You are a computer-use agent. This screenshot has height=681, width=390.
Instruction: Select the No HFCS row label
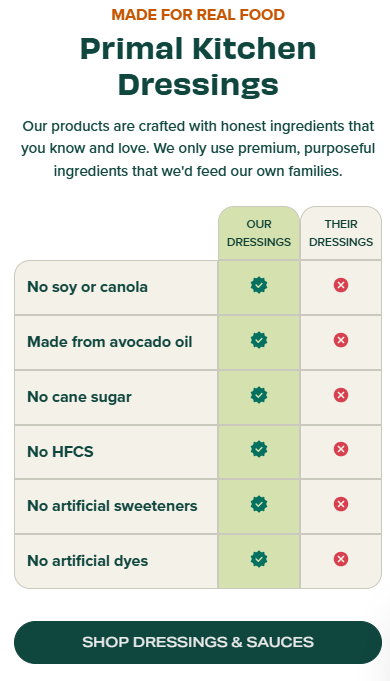[x=60, y=452]
